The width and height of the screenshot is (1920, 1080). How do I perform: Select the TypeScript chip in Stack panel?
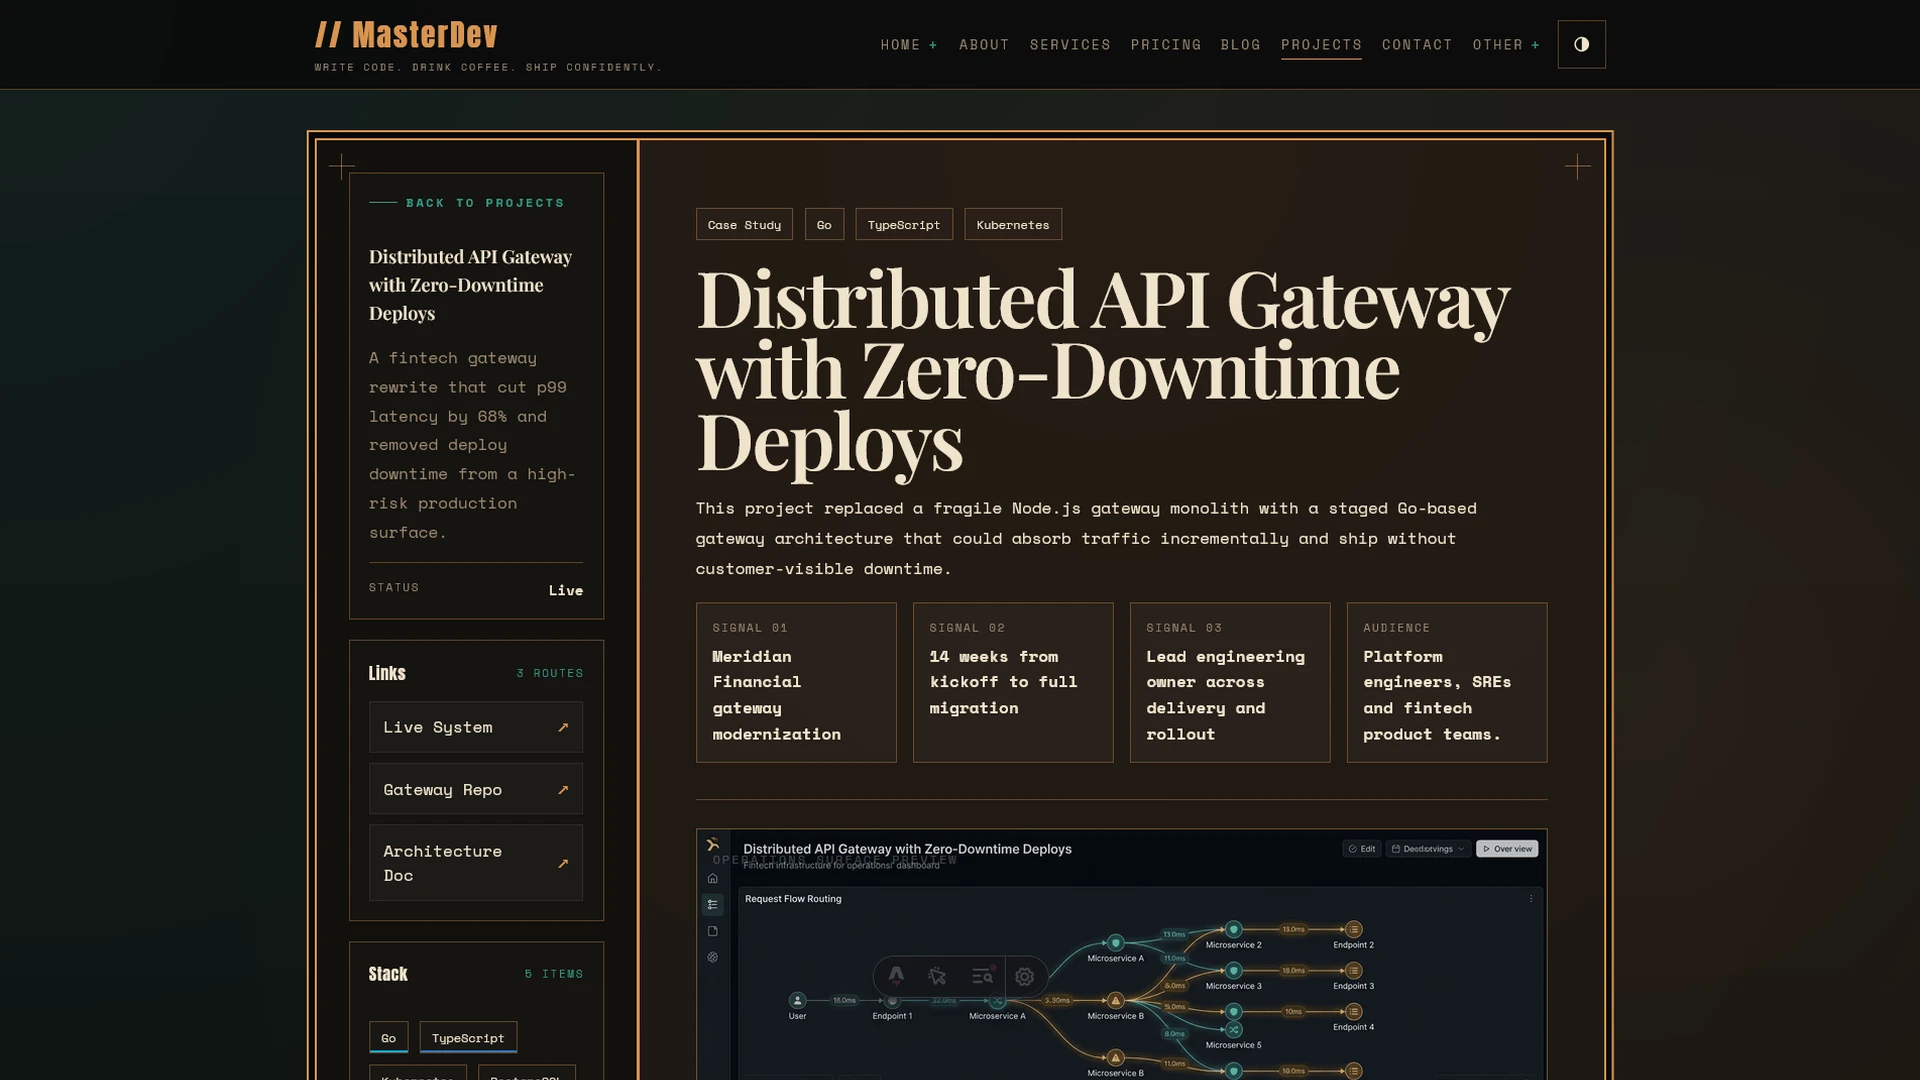pyautogui.click(x=468, y=1037)
